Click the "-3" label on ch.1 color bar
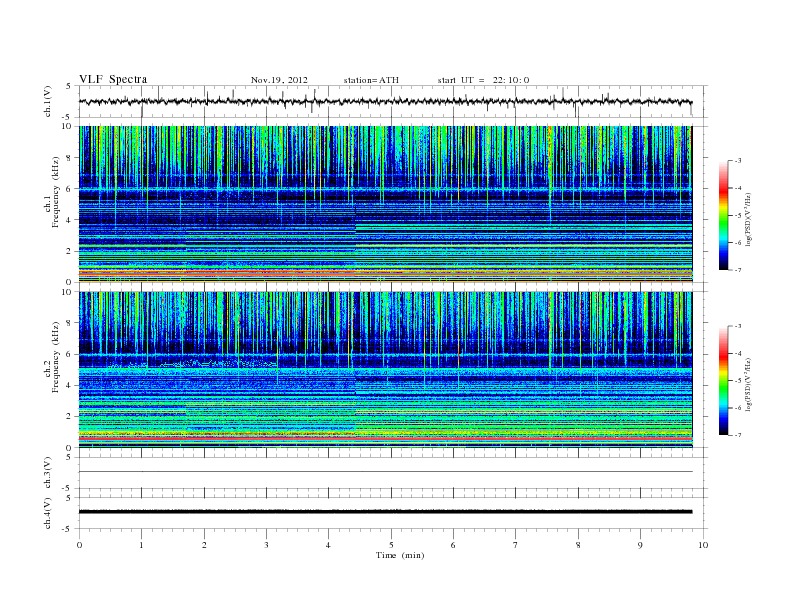The height and width of the screenshot is (612, 792). [738, 161]
